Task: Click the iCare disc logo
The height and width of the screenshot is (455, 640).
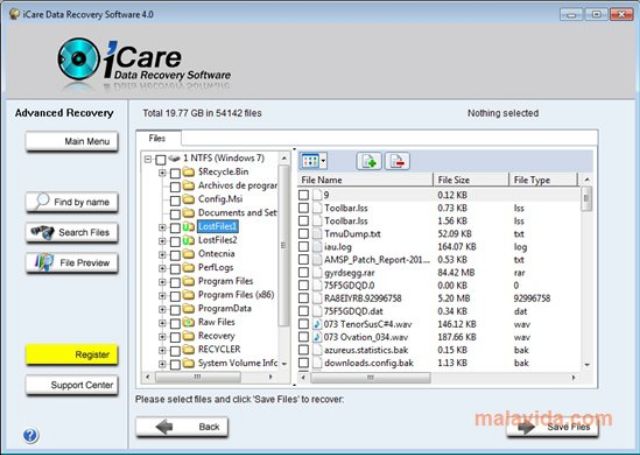Action: (x=81, y=60)
